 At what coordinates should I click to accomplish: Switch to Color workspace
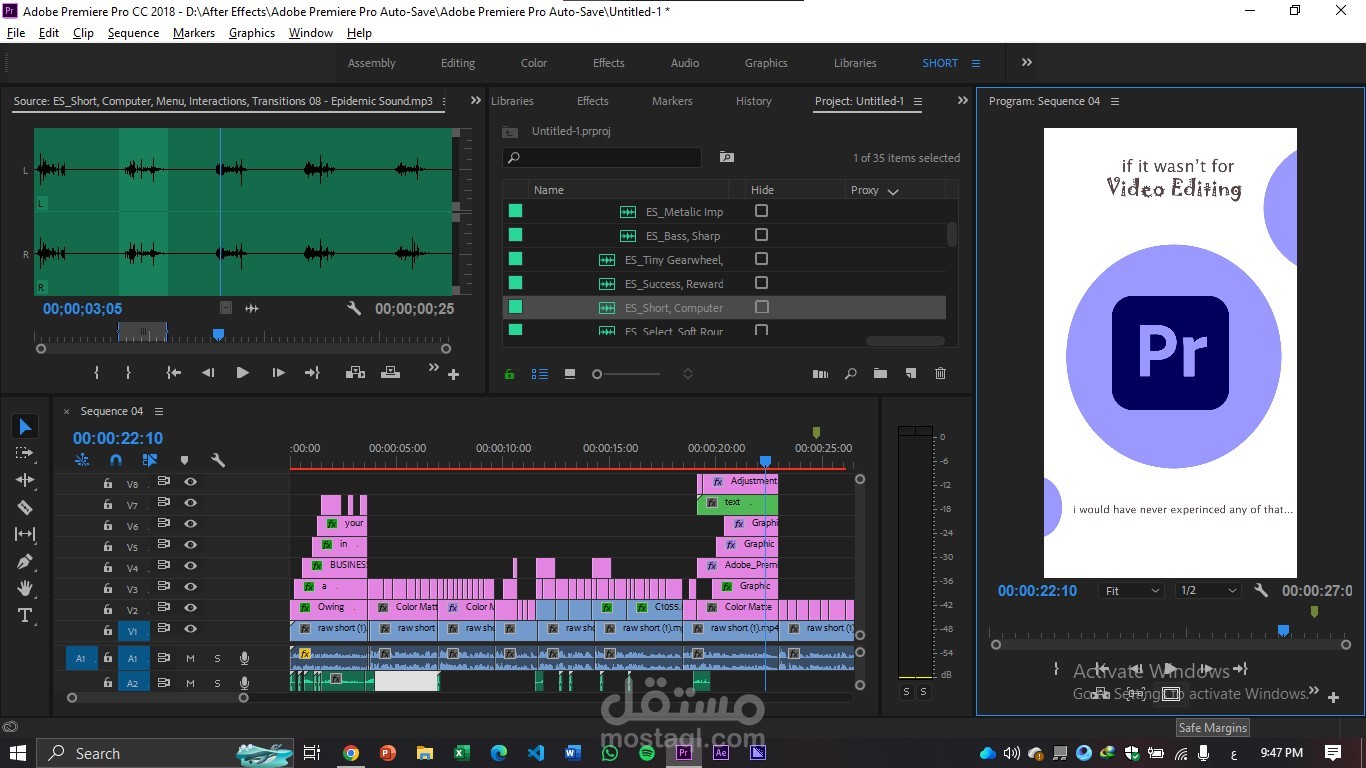click(x=534, y=63)
